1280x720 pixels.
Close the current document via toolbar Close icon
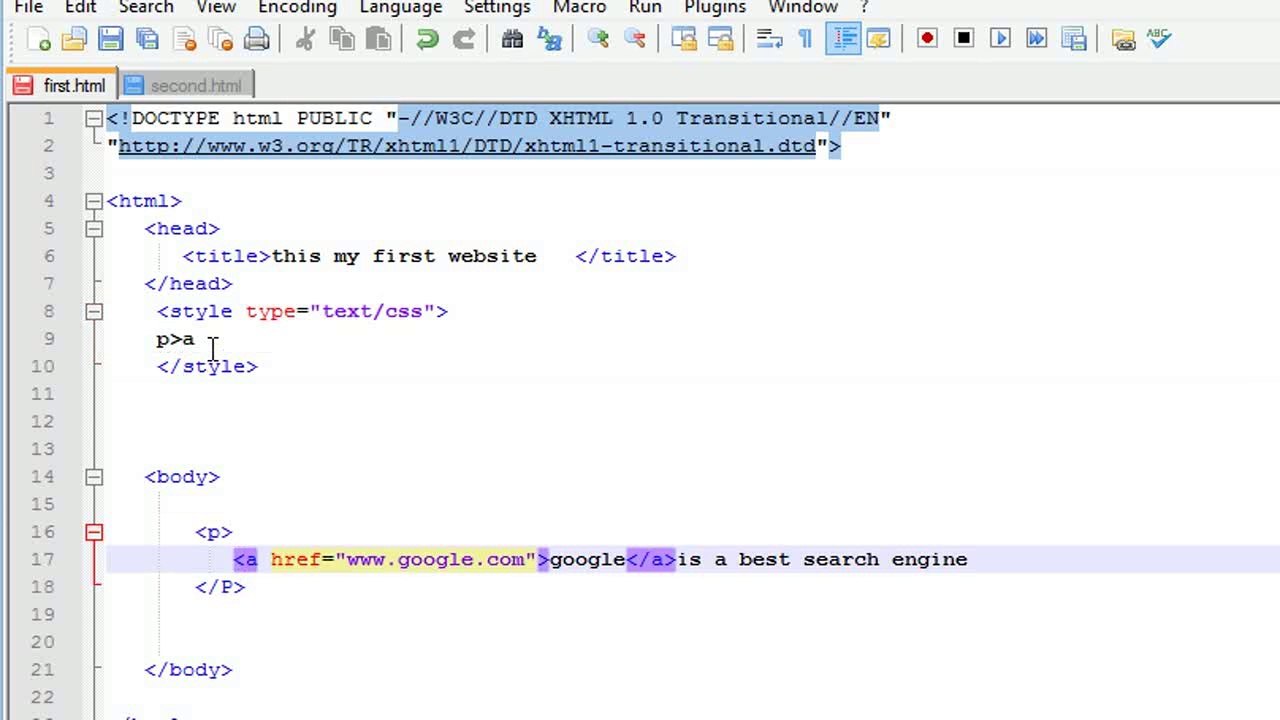point(184,39)
